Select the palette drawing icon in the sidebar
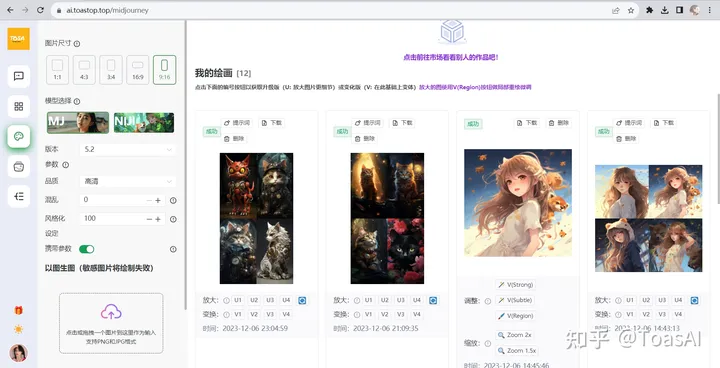The height and width of the screenshot is (368, 720). pos(19,136)
